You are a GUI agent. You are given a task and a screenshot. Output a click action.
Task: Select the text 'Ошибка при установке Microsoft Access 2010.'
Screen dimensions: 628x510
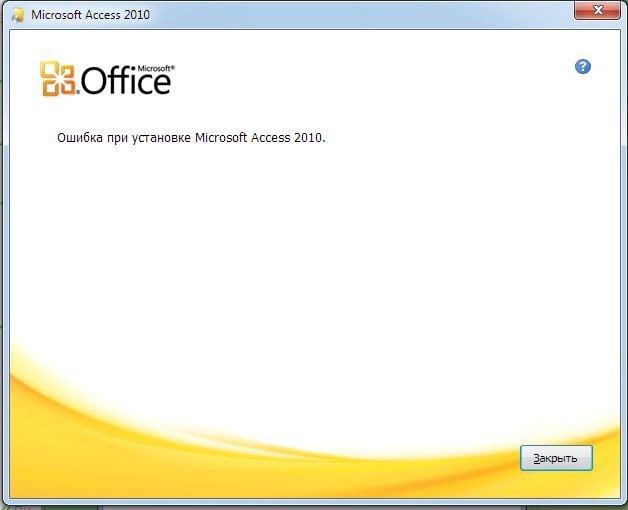[191, 138]
